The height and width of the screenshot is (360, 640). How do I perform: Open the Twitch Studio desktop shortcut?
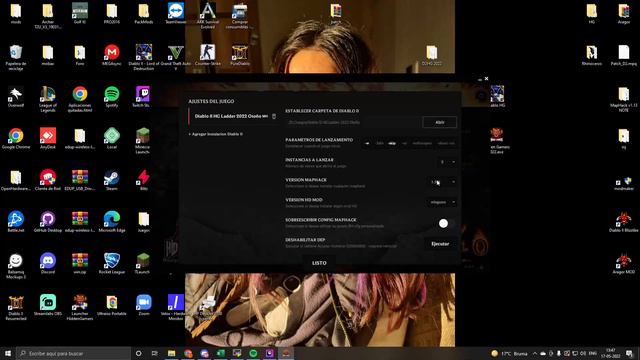142,97
